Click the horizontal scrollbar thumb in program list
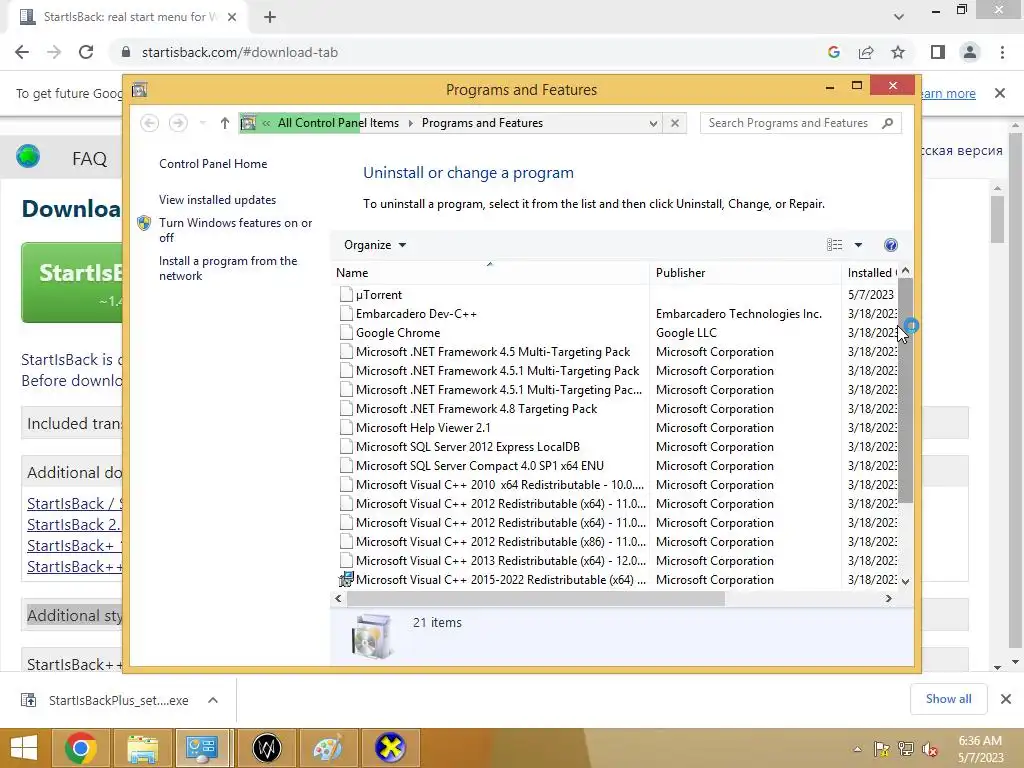The height and width of the screenshot is (768, 1024). click(536, 598)
